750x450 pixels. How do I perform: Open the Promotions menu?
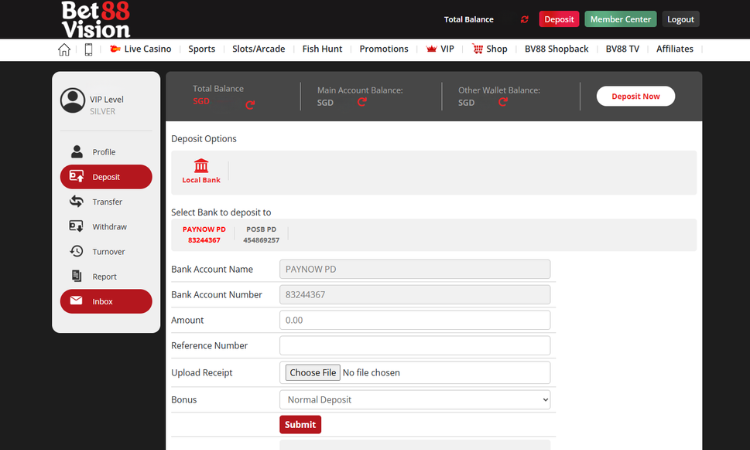point(384,49)
